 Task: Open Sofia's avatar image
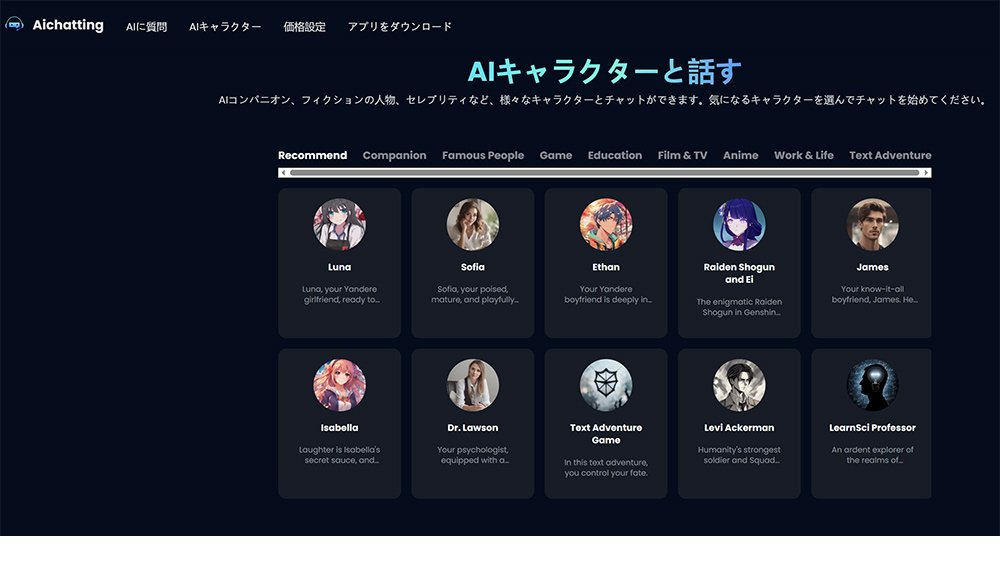tap(473, 224)
